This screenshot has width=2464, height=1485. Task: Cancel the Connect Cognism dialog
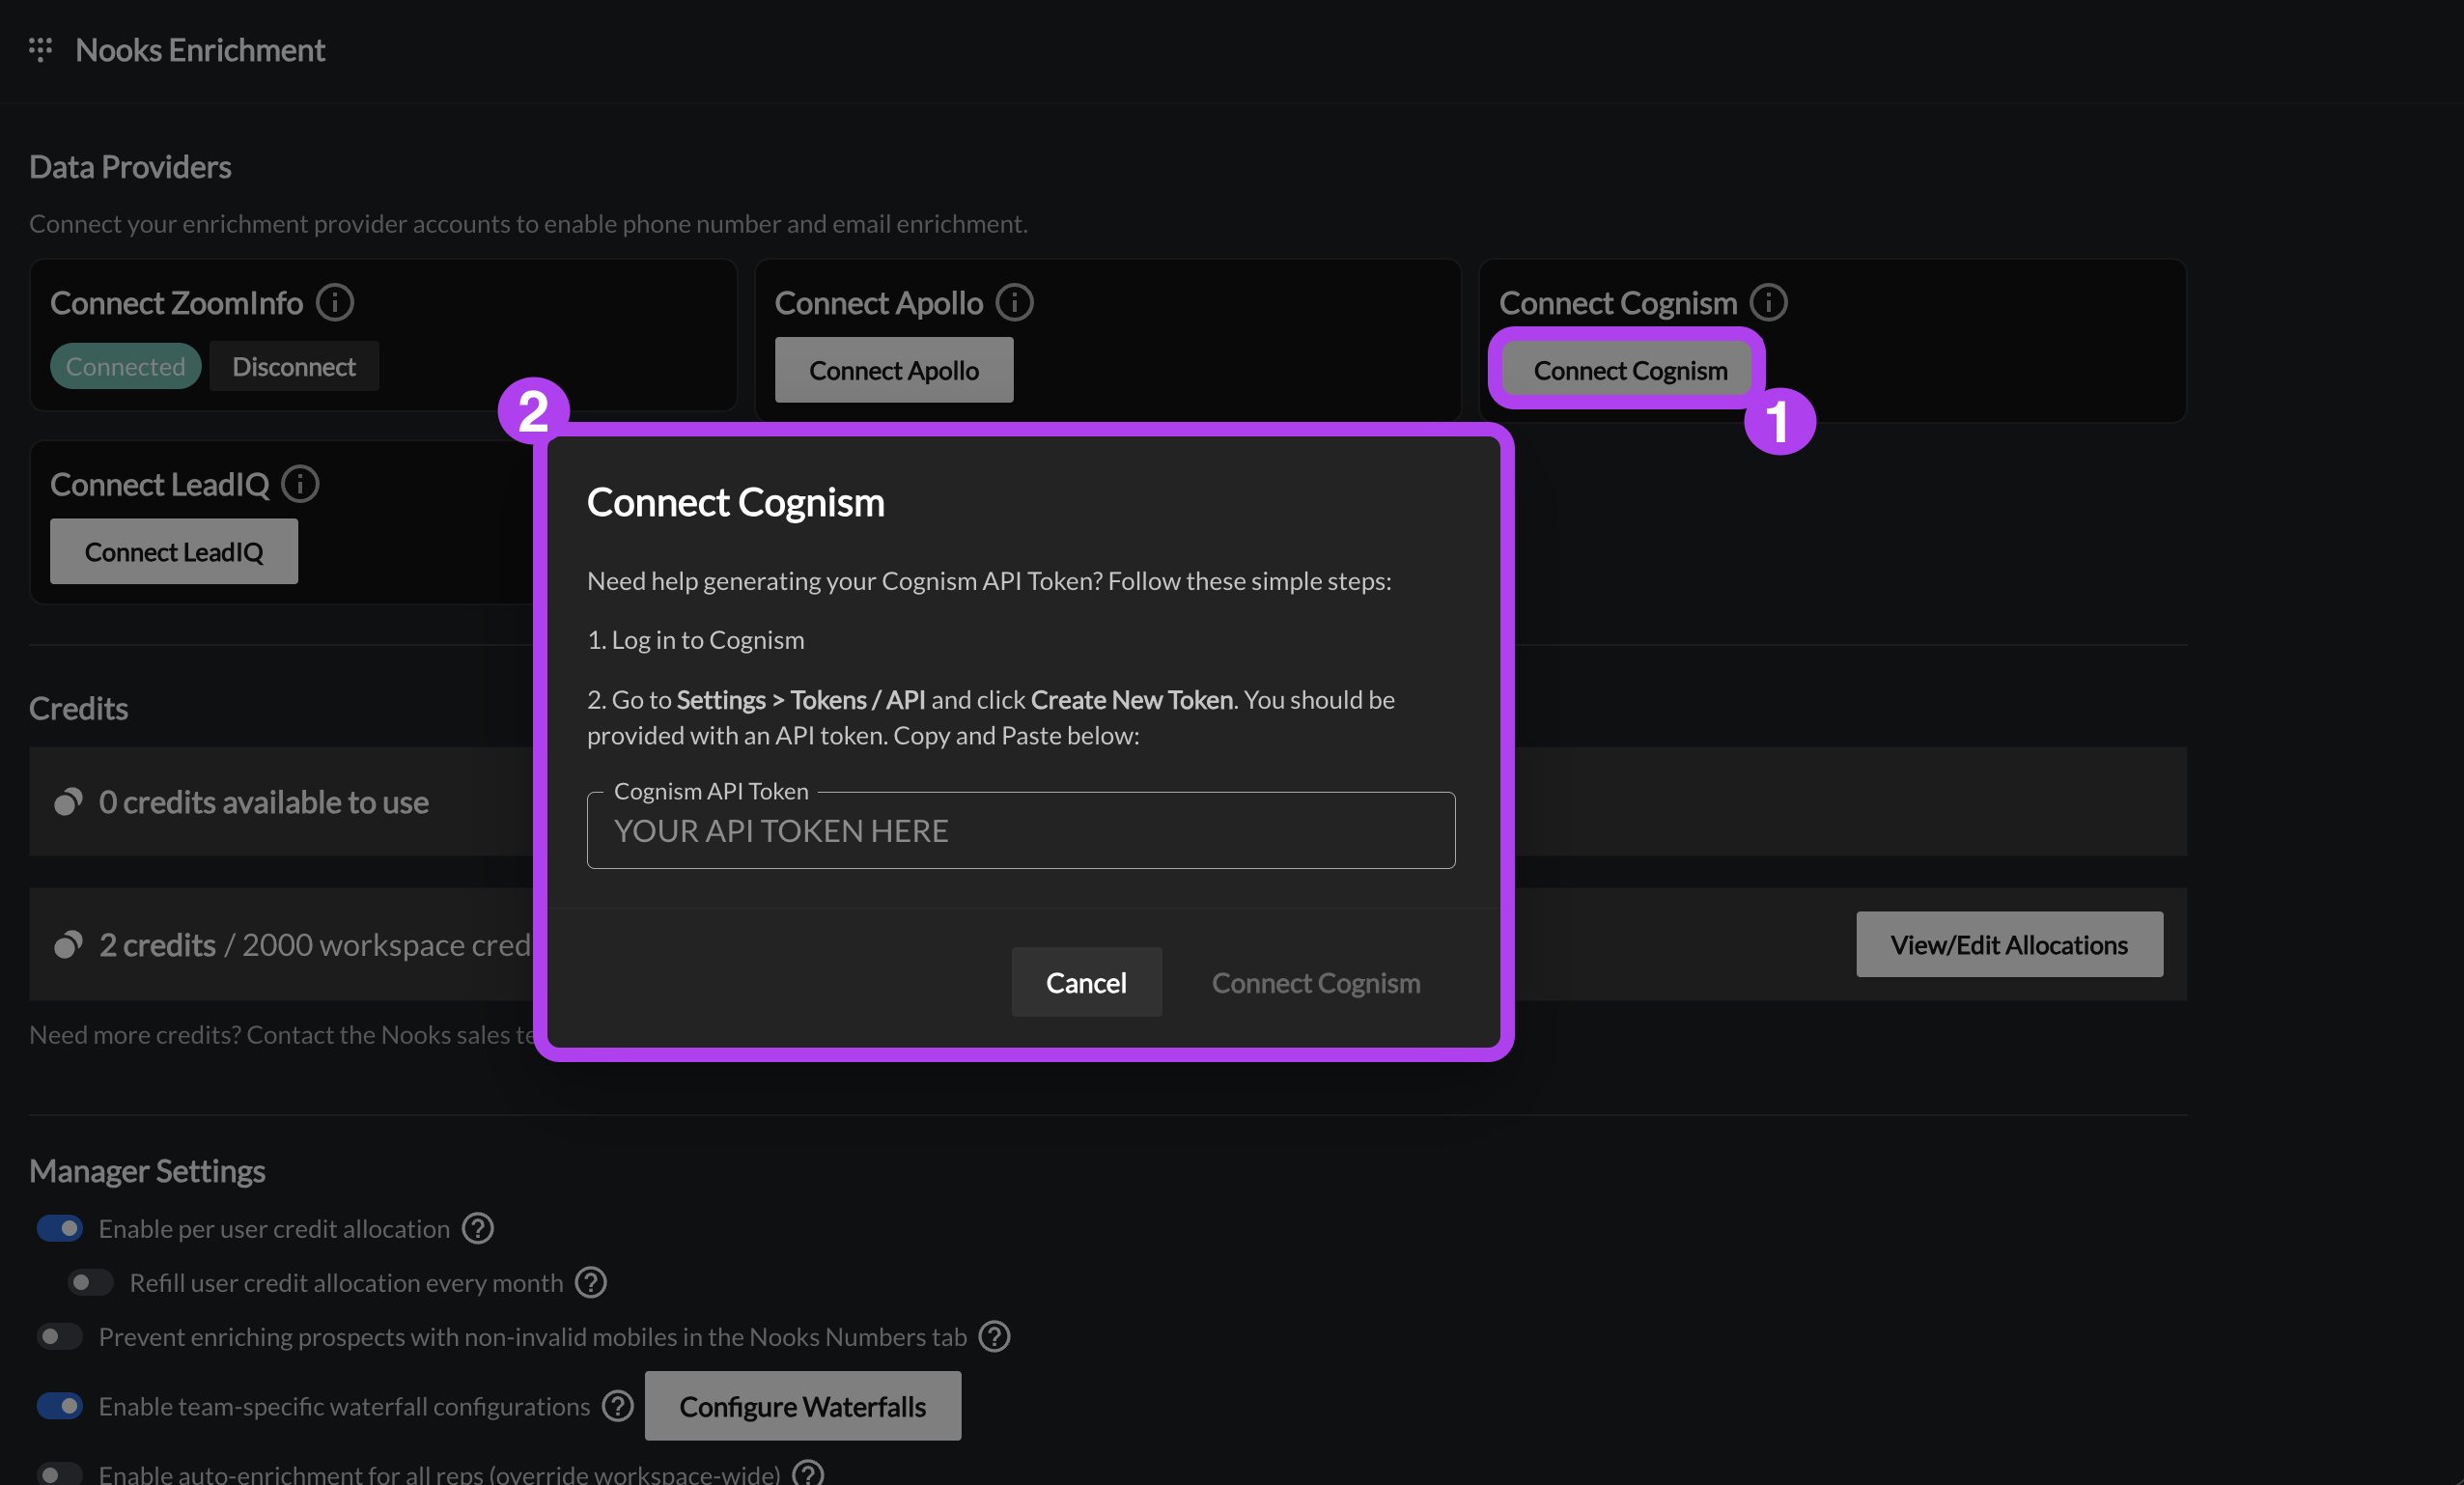[1086, 982]
